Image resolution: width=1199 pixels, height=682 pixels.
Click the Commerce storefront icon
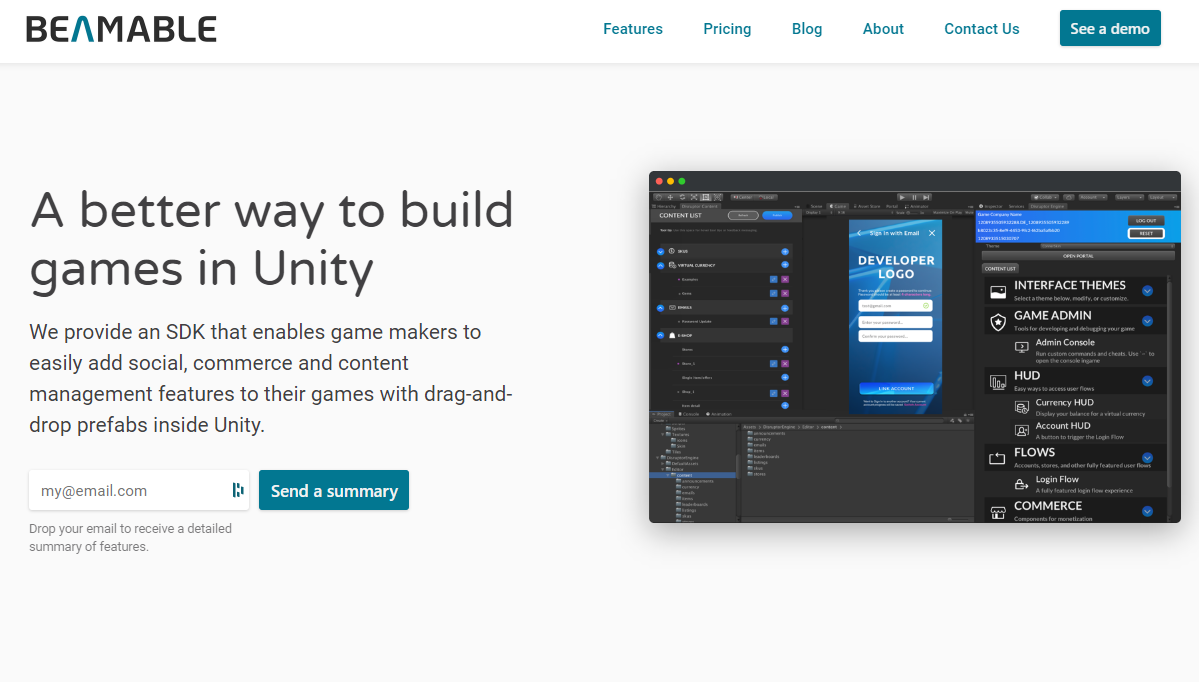coord(998,512)
